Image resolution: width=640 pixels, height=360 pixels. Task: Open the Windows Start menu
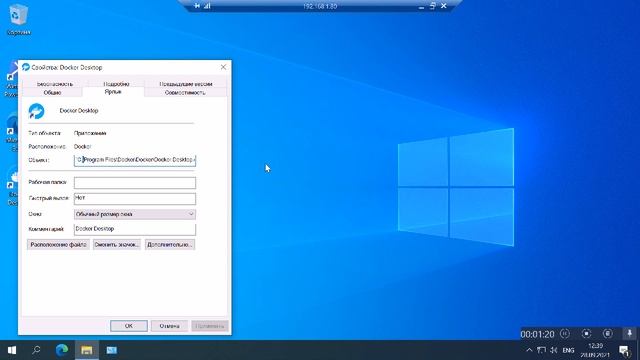[12, 350]
